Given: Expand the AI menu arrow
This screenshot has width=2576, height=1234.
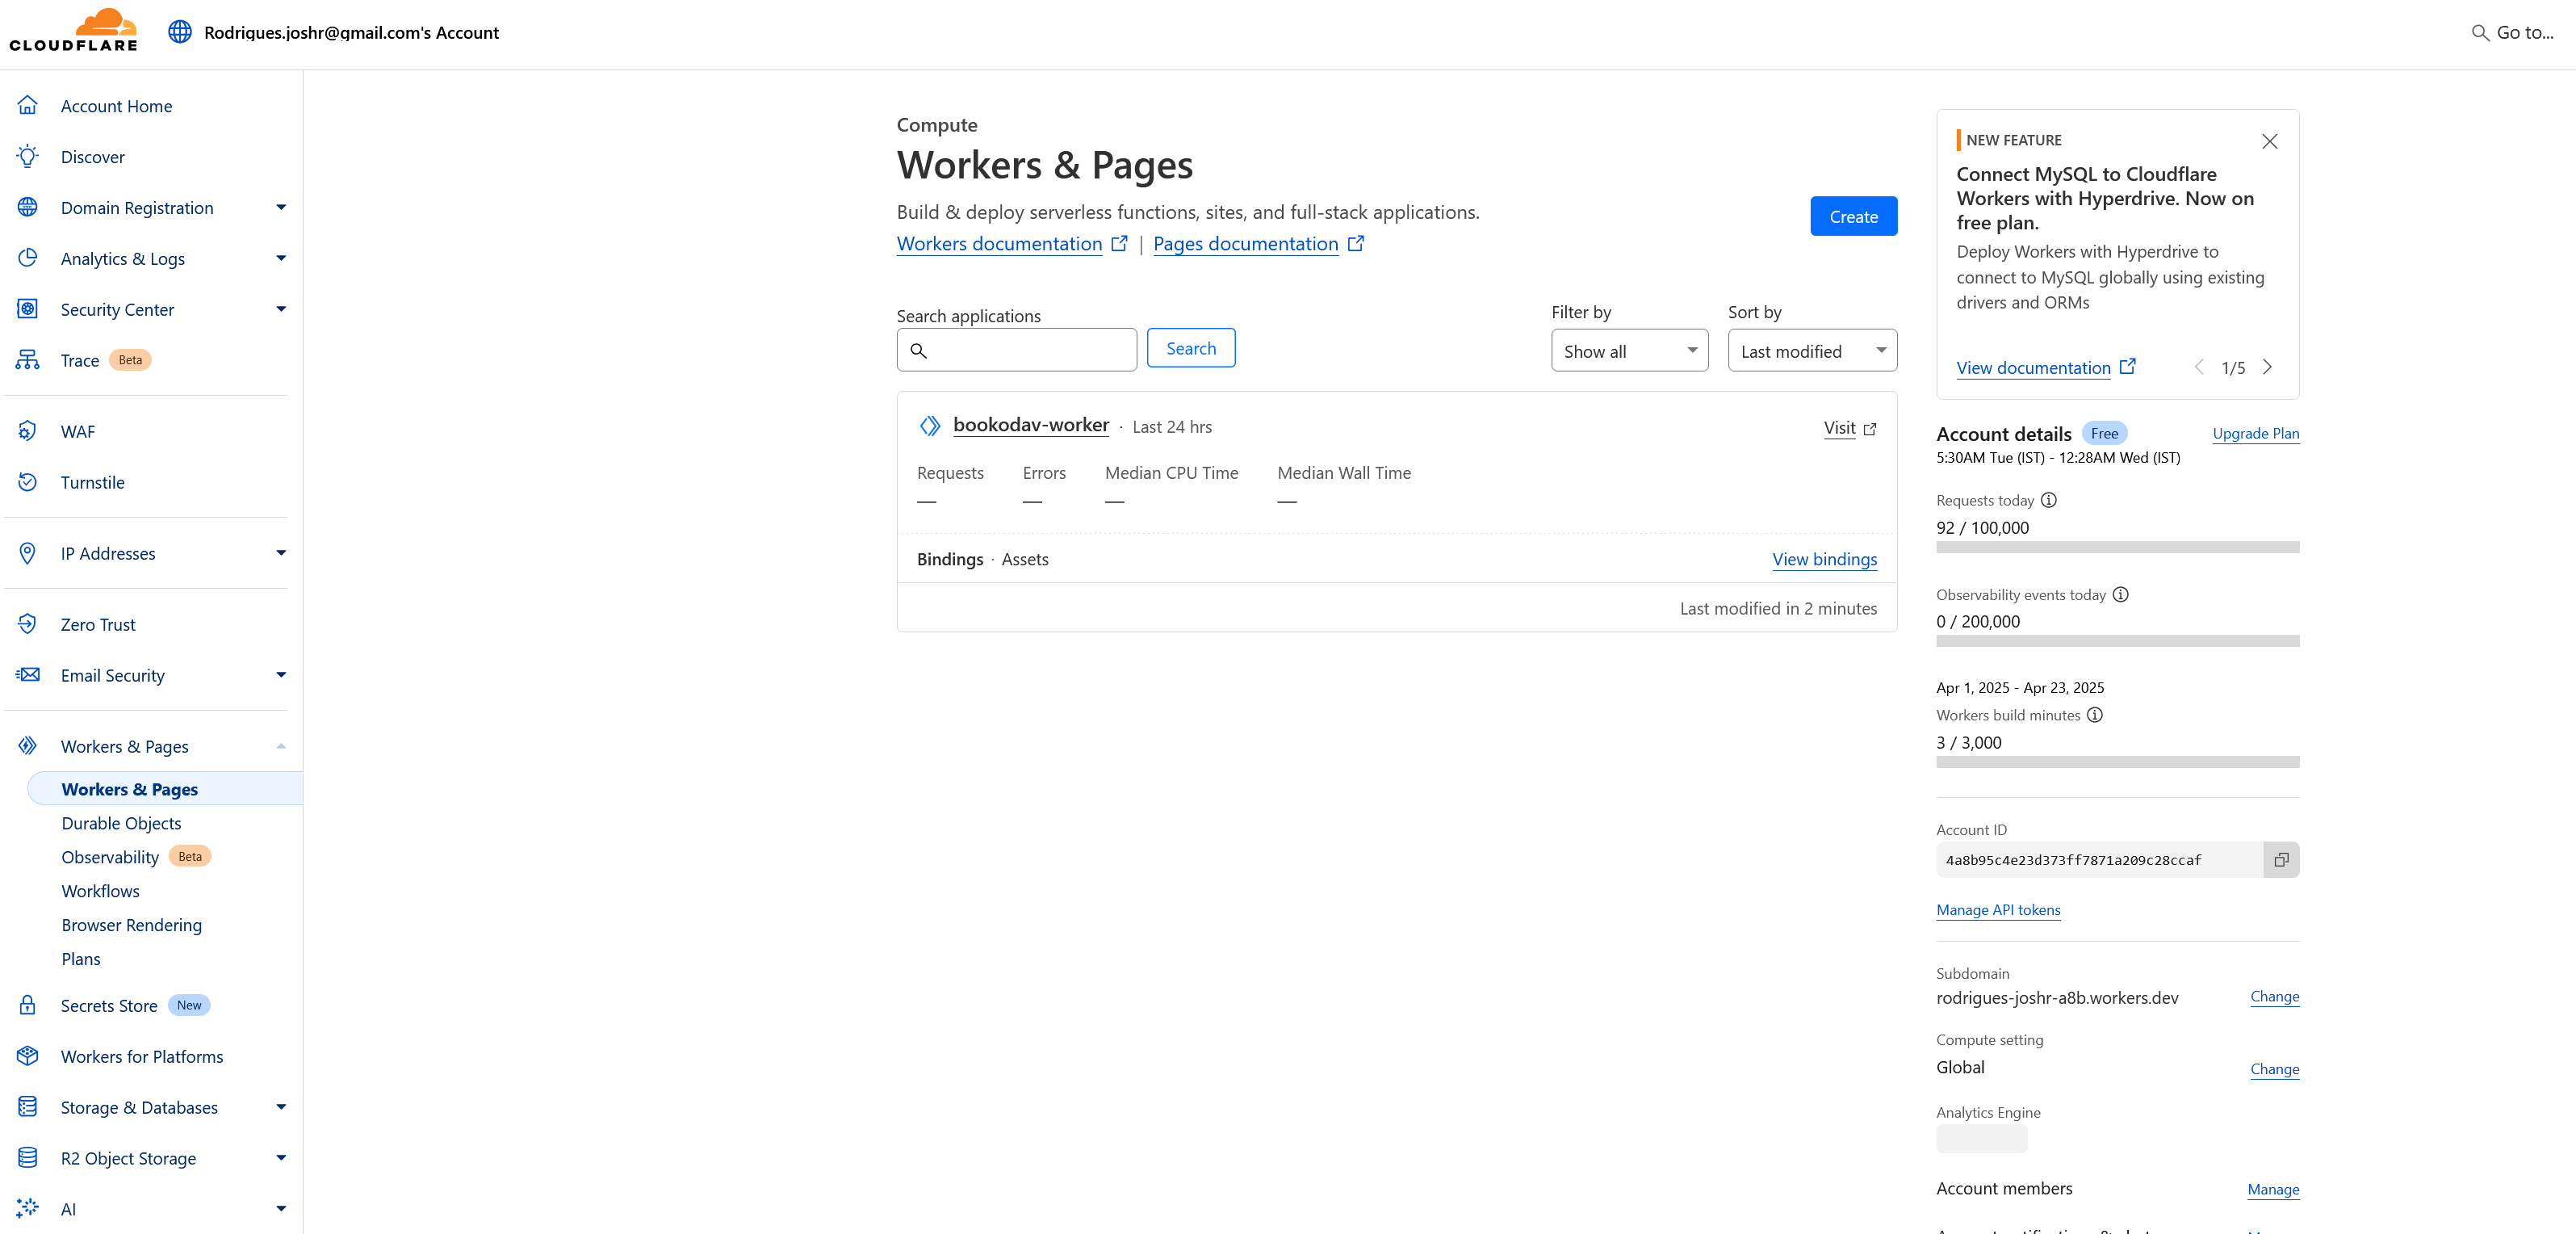Looking at the screenshot, I should pyautogui.click(x=281, y=1208).
